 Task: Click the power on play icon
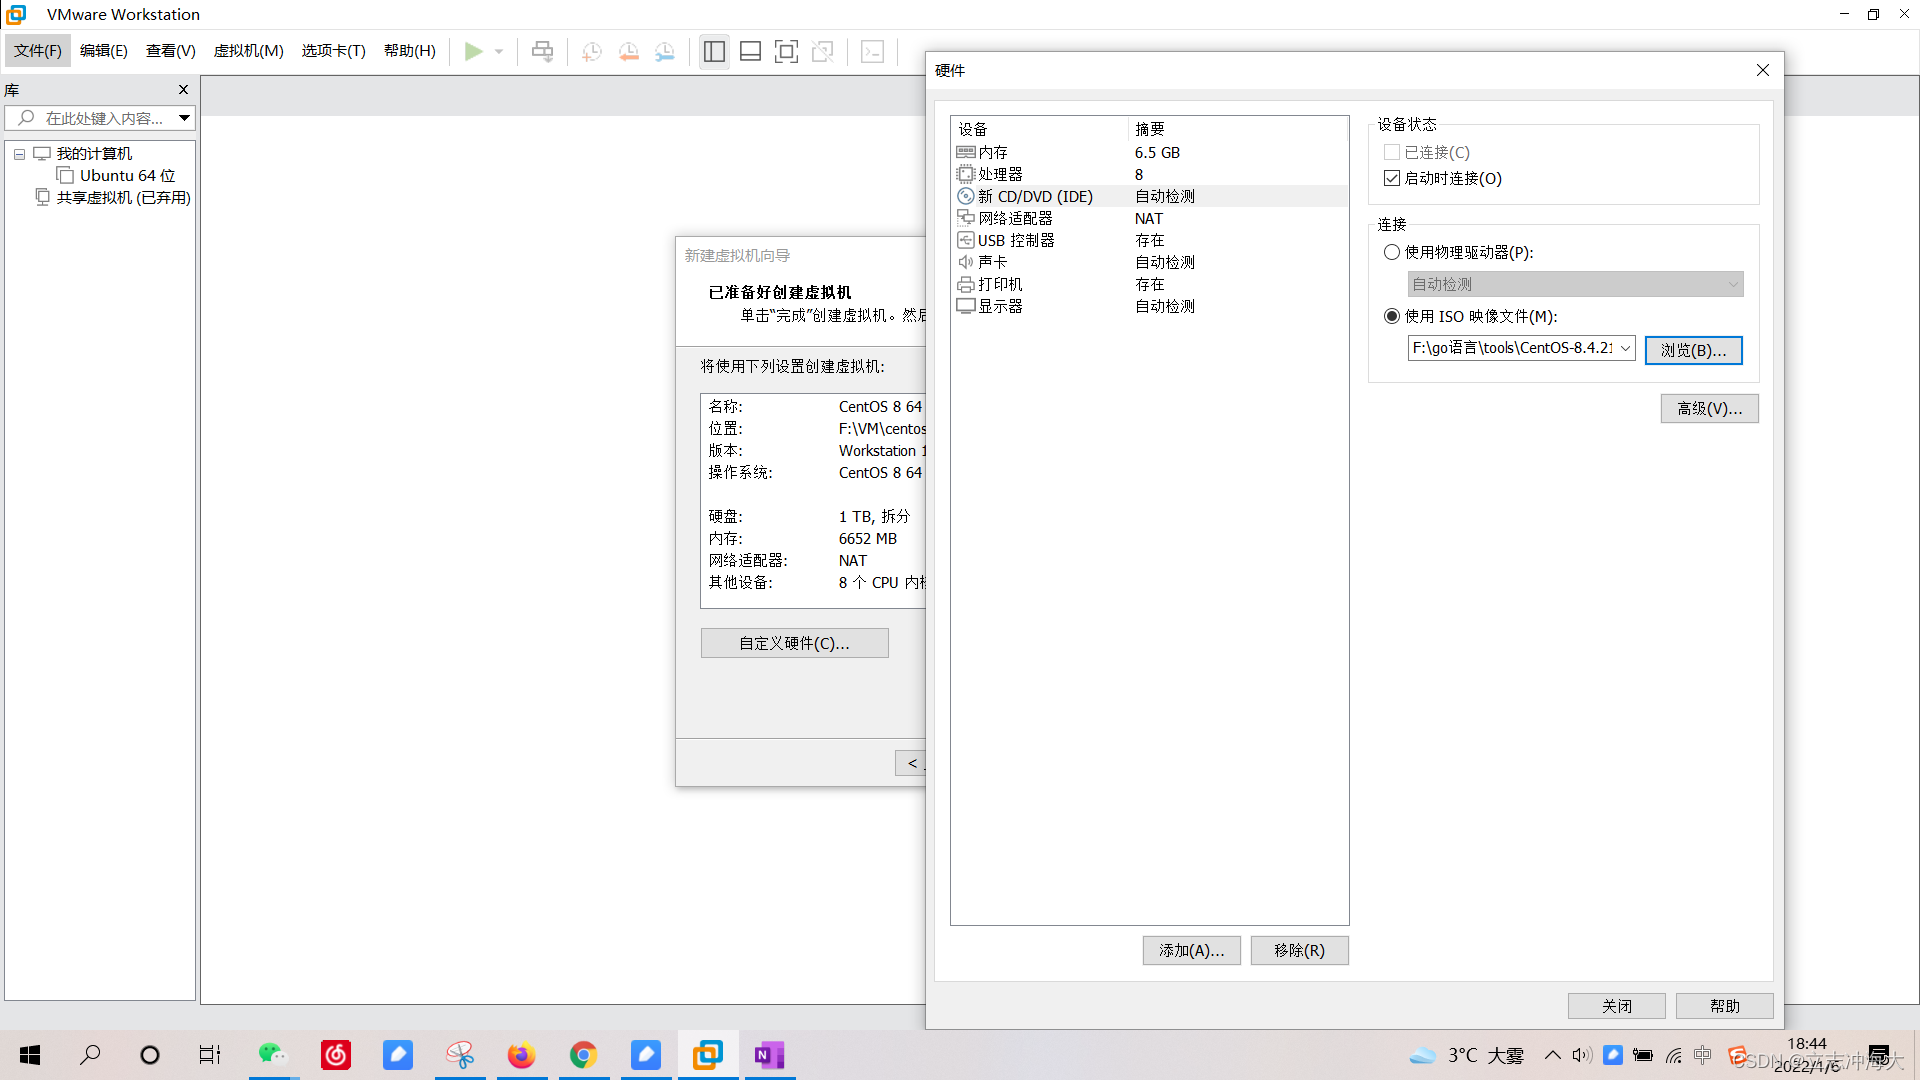coord(473,51)
